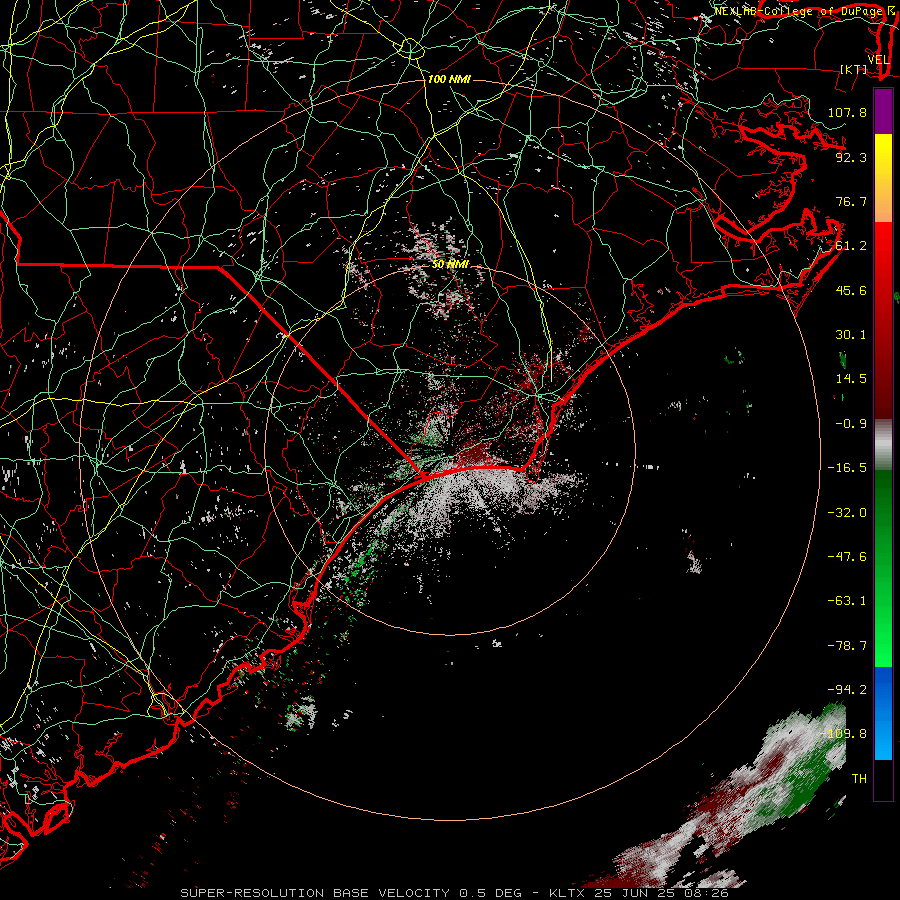The height and width of the screenshot is (900, 900).
Task: Click the -109.8 velocity scale value
Action: [844, 734]
